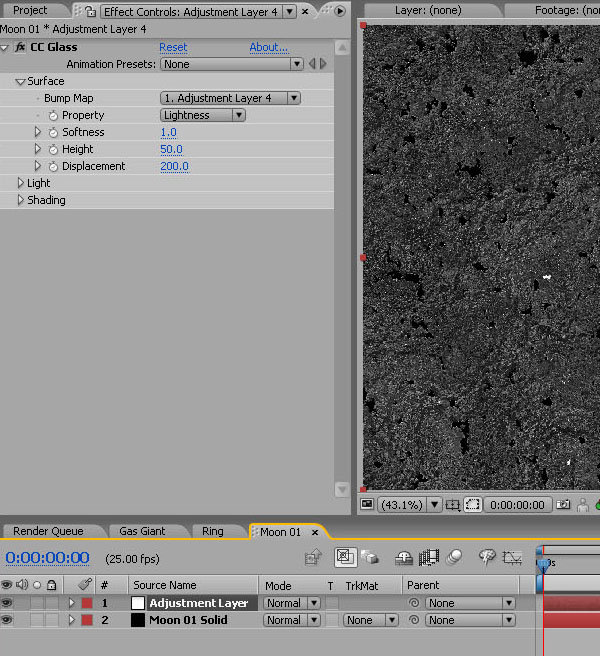Click the region of interest icon
This screenshot has width=600, height=656.
coord(454,505)
